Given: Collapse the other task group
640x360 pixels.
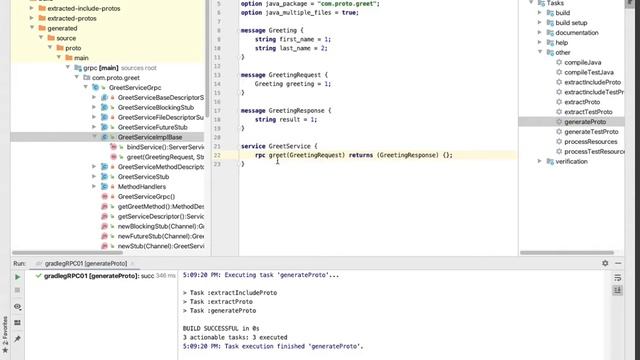Looking at the screenshot, I should click(540, 52).
